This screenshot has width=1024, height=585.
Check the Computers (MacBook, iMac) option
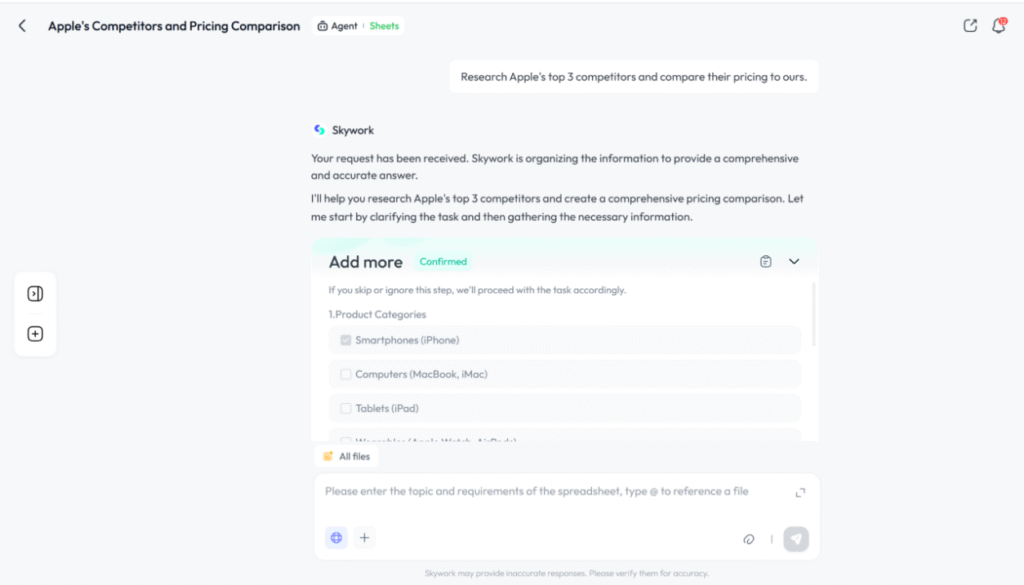click(x=346, y=374)
